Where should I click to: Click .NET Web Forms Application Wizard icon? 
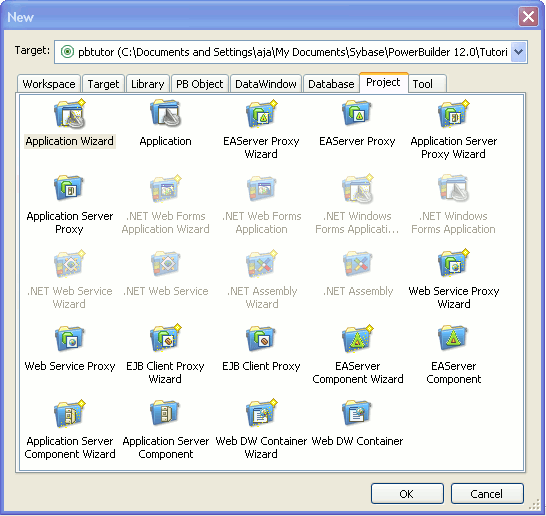165,188
